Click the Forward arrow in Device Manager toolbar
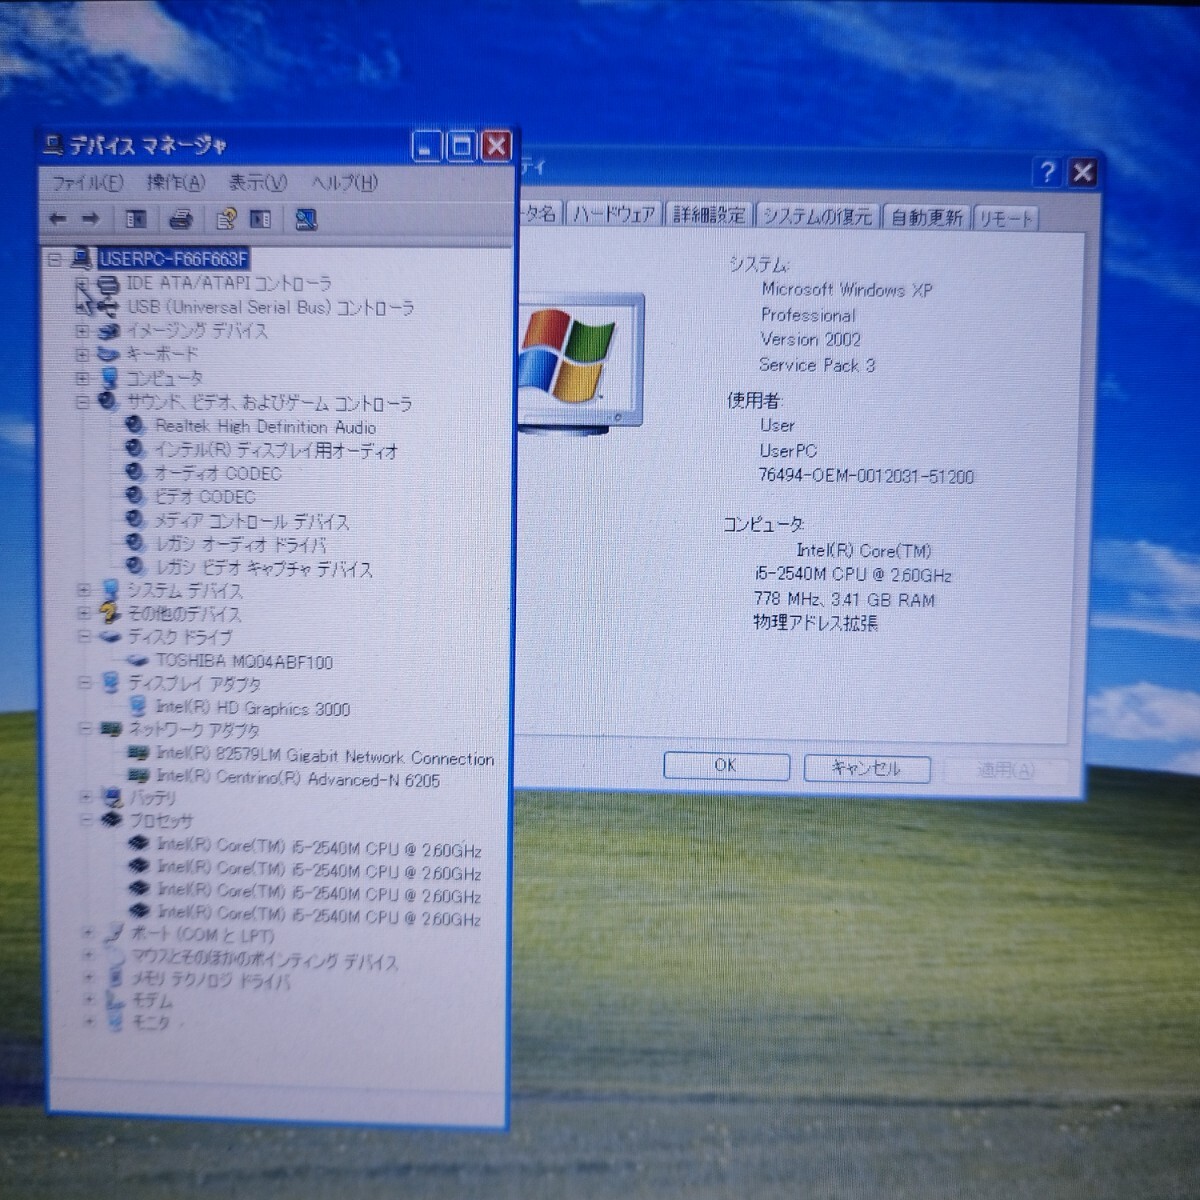1200x1200 pixels. coord(90,219)
